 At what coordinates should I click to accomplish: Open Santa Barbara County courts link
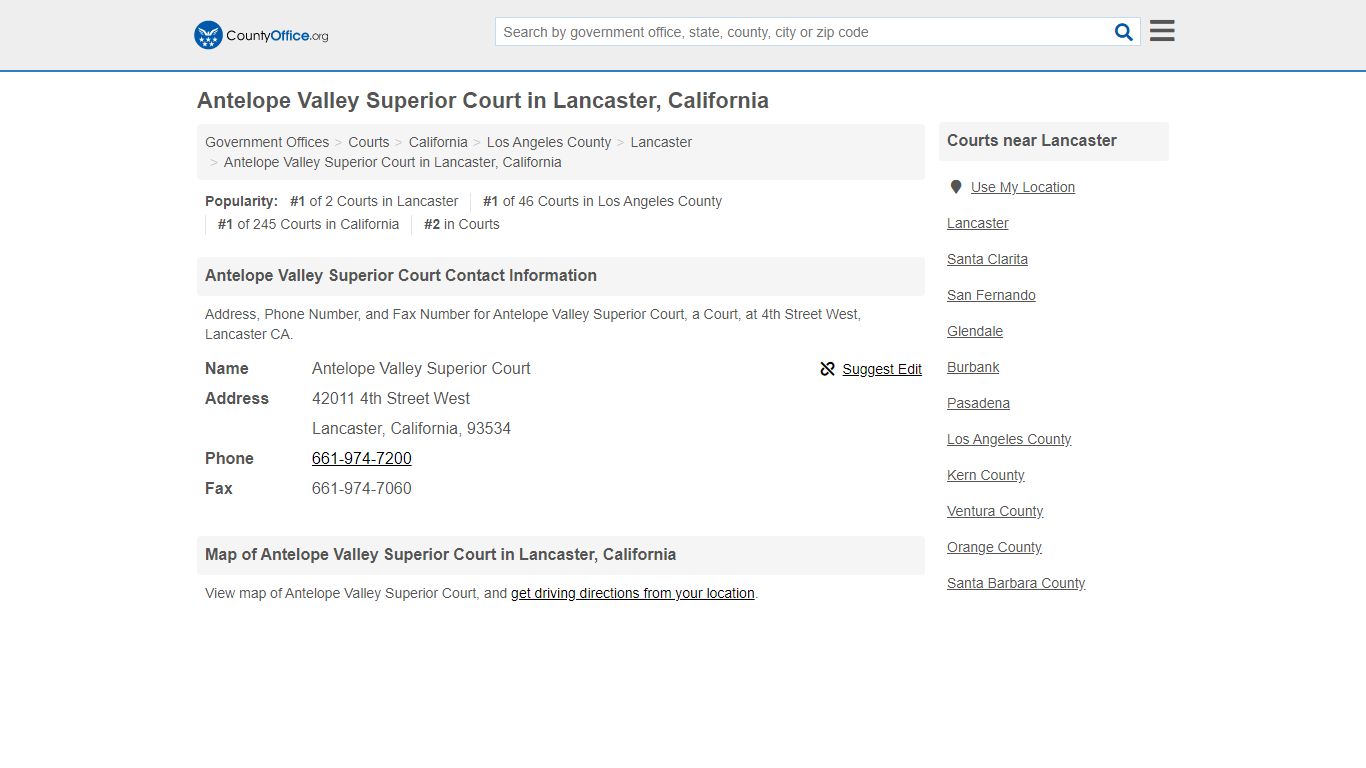[x=1016, y=583]
